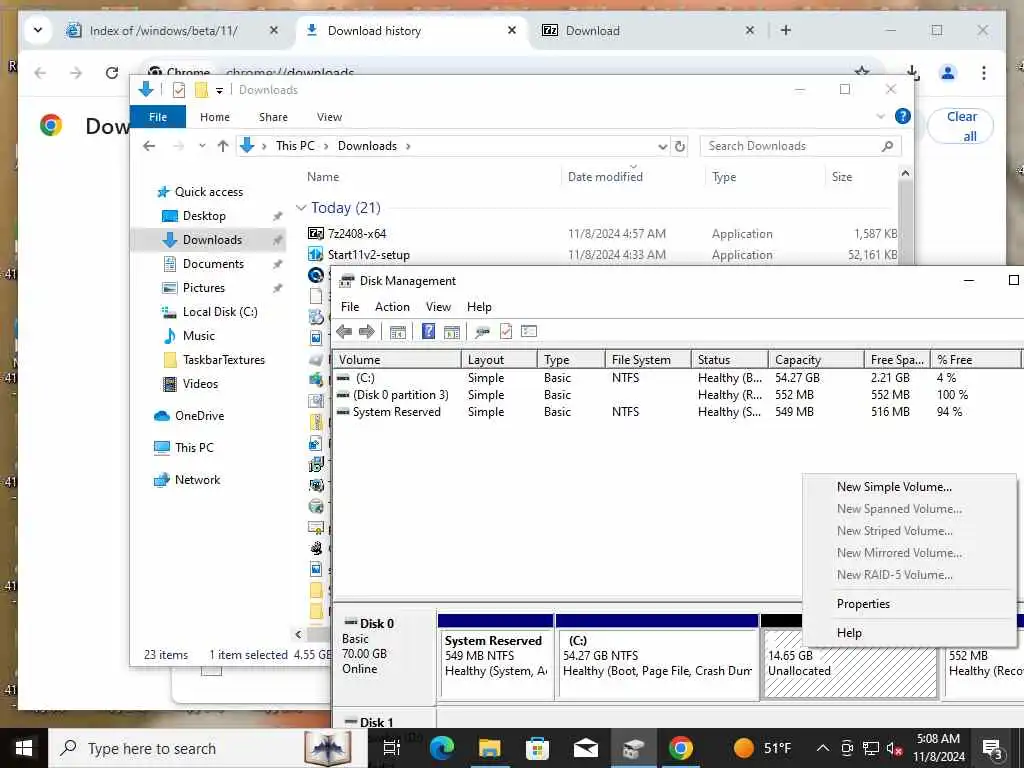Sort by the Volume column header

pyautogui.click(x=396, y=360)
